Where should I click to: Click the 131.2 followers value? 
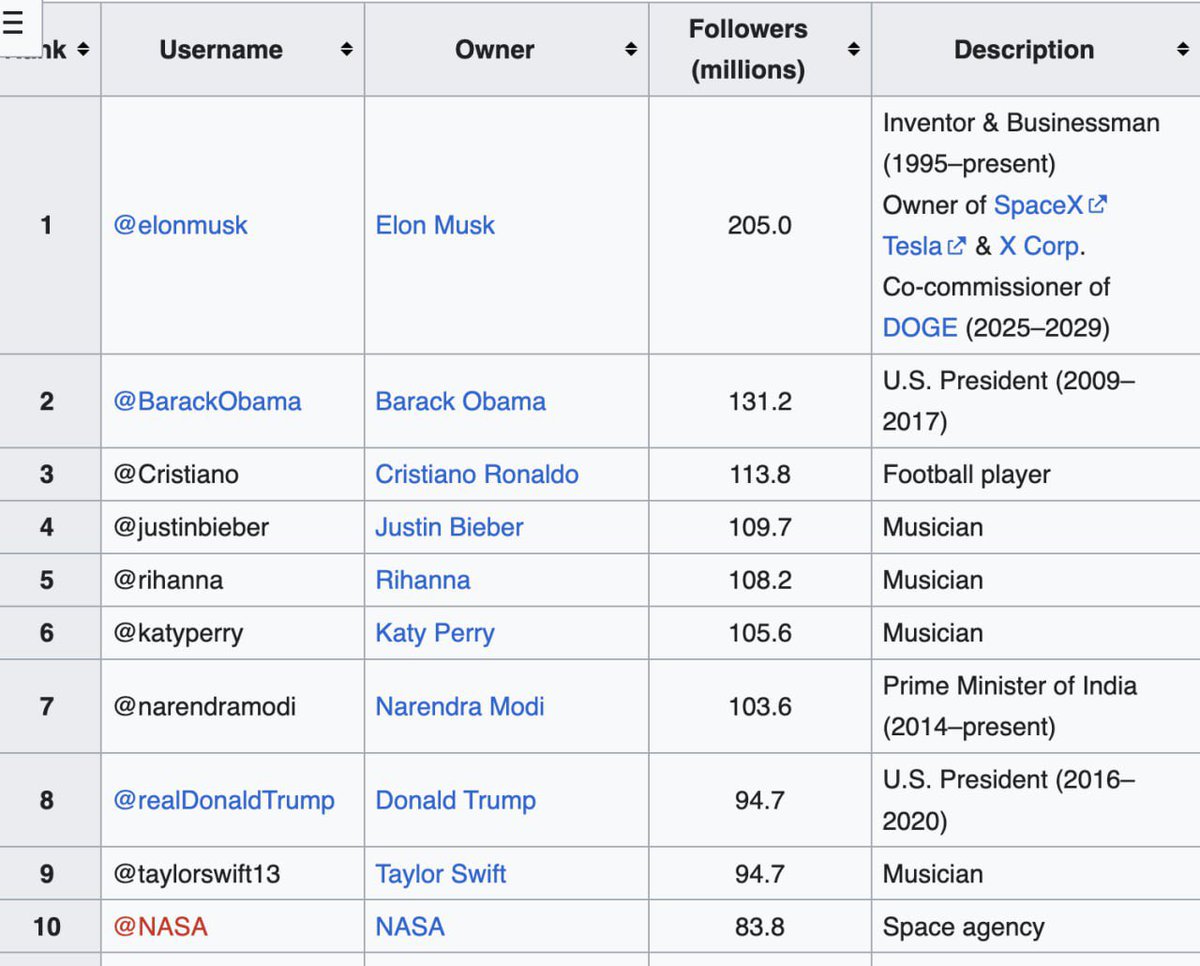click(x=759, y=401)
